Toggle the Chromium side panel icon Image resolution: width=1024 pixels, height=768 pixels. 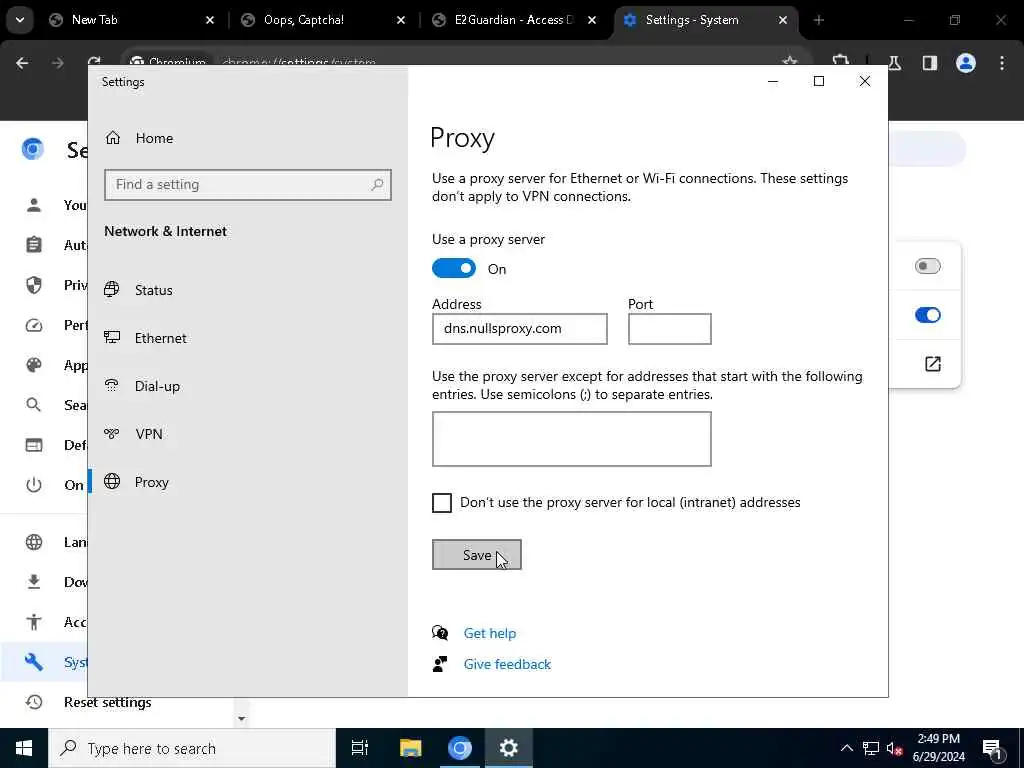pyautogui.click(x=930, y=63)
